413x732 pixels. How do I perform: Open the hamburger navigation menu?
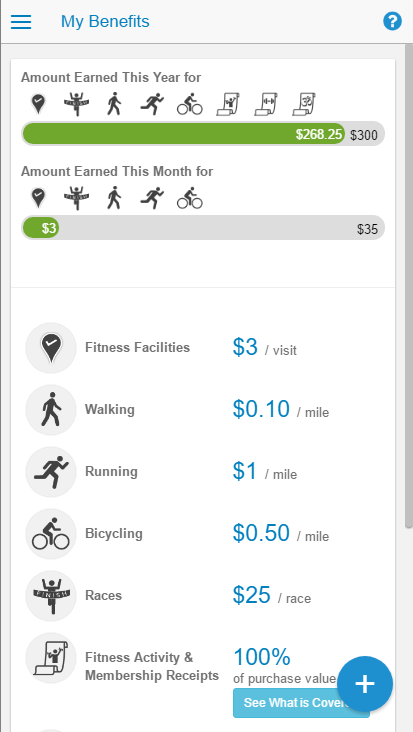point(21,21)
